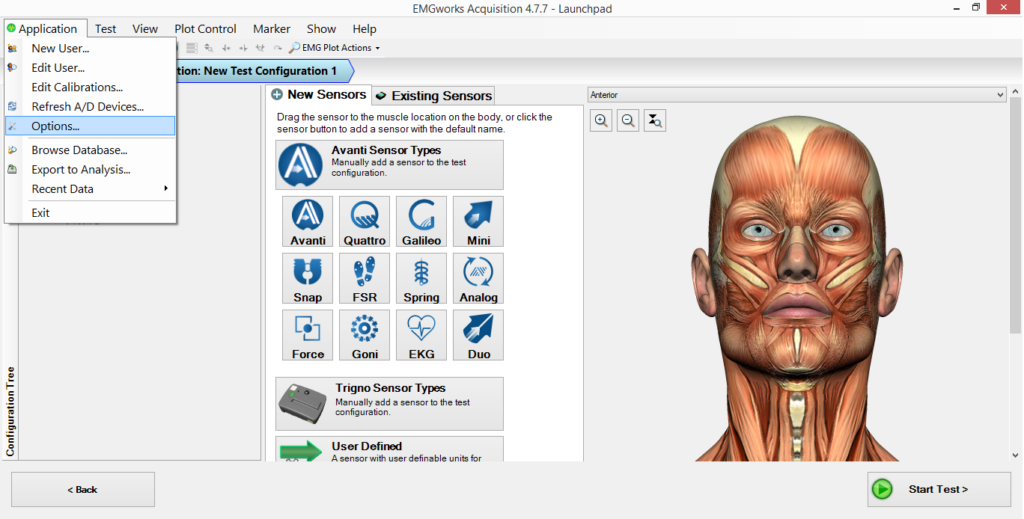Add a Mini sensor
1024x519 pixels.
coord(478,221)
